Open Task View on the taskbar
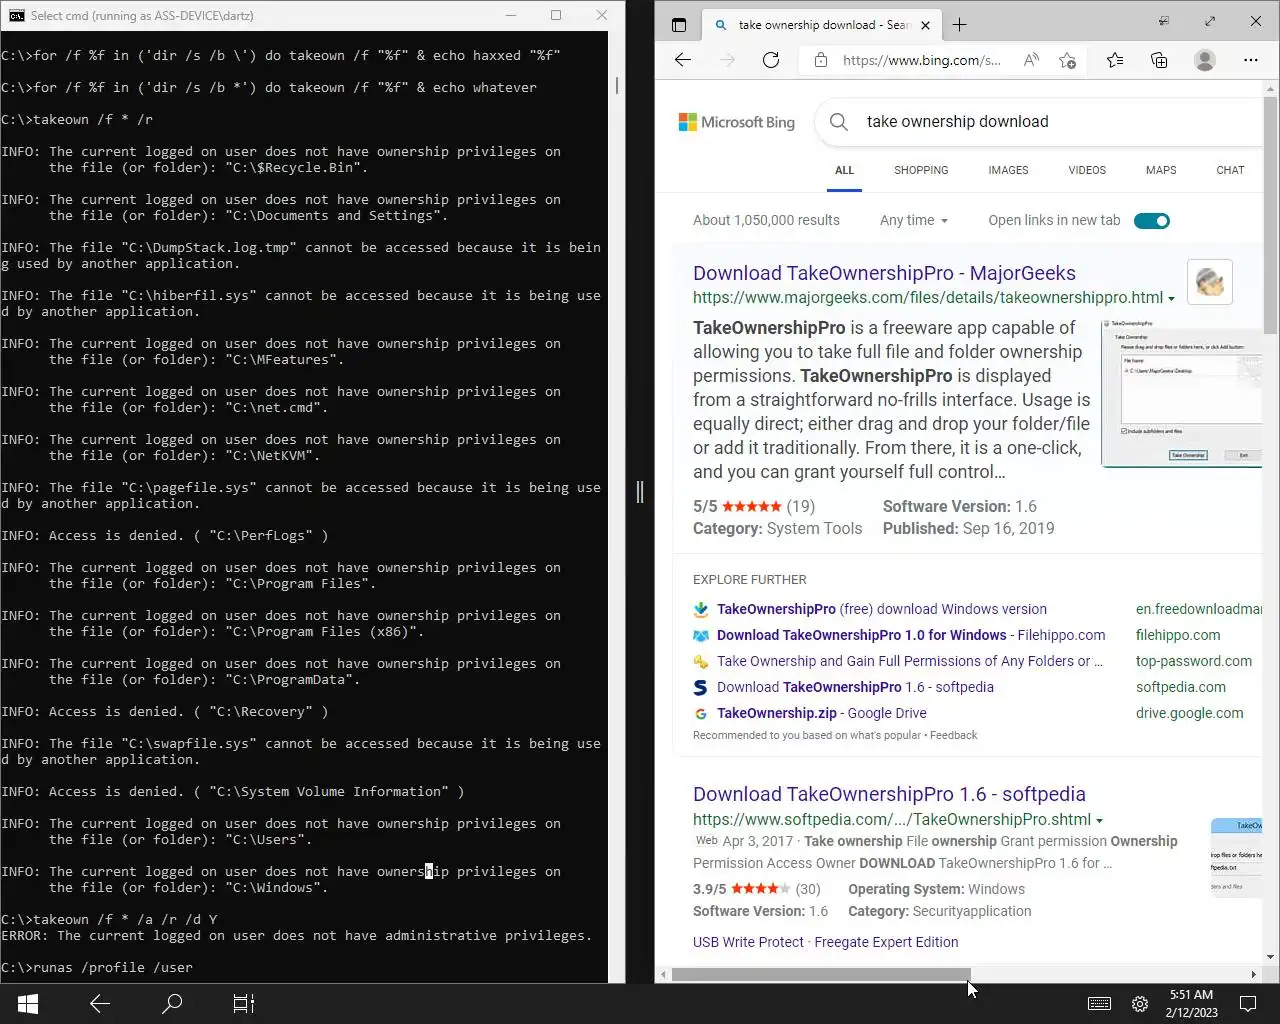 pyautogui.click(x=244, y=1003)
